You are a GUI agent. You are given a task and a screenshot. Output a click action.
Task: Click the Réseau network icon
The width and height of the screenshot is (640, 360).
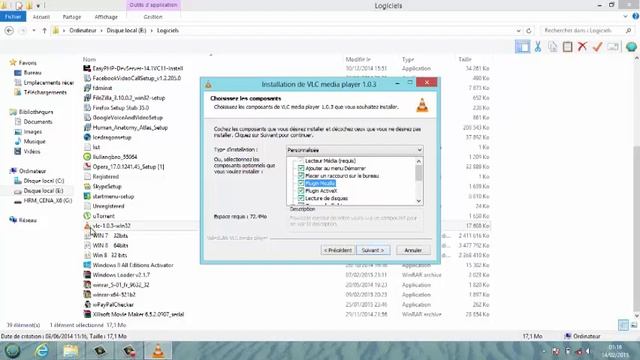coord(13,220)
